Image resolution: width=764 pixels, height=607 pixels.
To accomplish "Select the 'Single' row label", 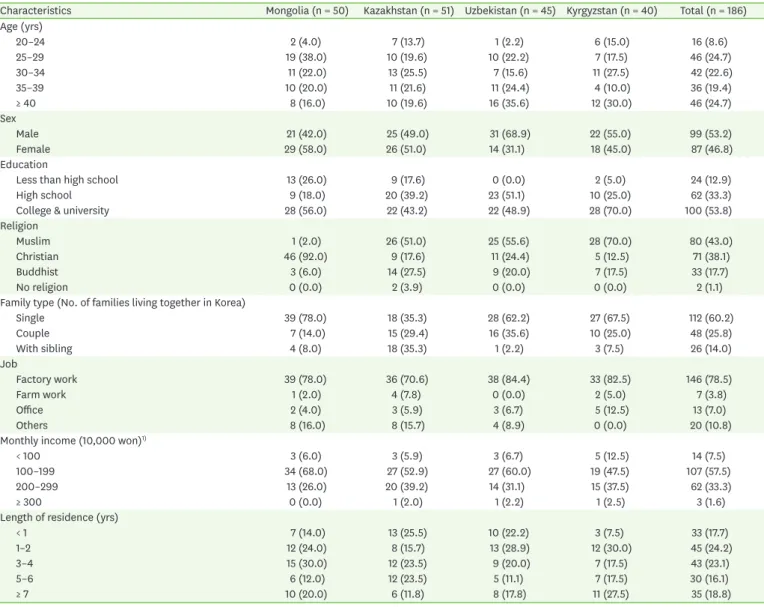I will pos(30,318).
